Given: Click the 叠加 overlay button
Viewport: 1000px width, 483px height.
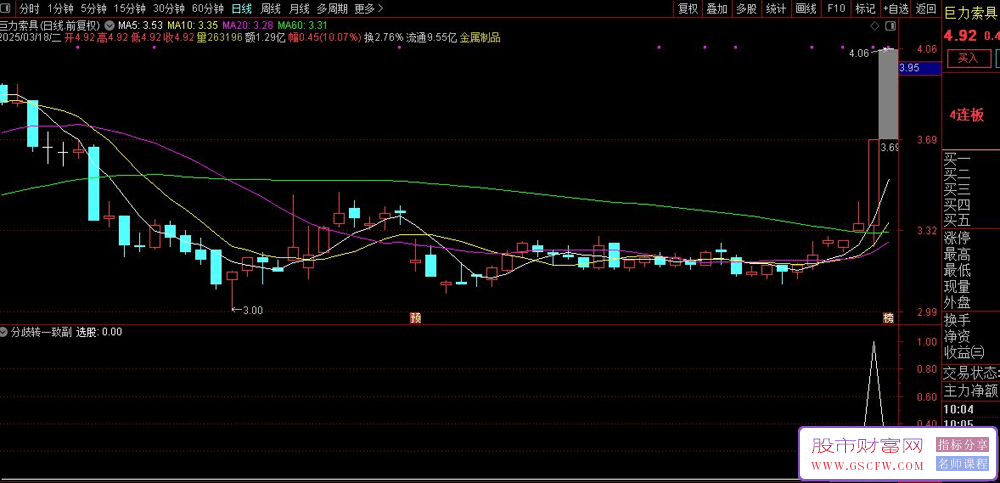Looking at the screenshot, I should pos(717,8).
